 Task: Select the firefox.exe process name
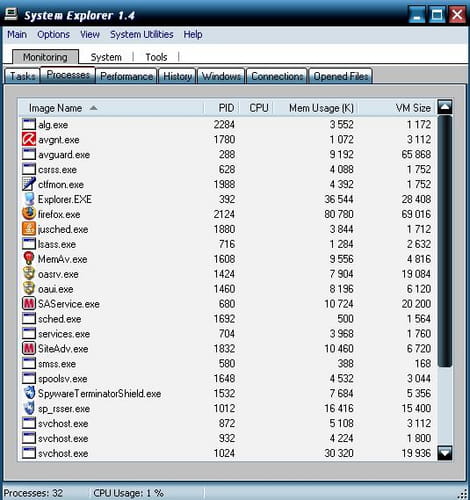[59, 214]
